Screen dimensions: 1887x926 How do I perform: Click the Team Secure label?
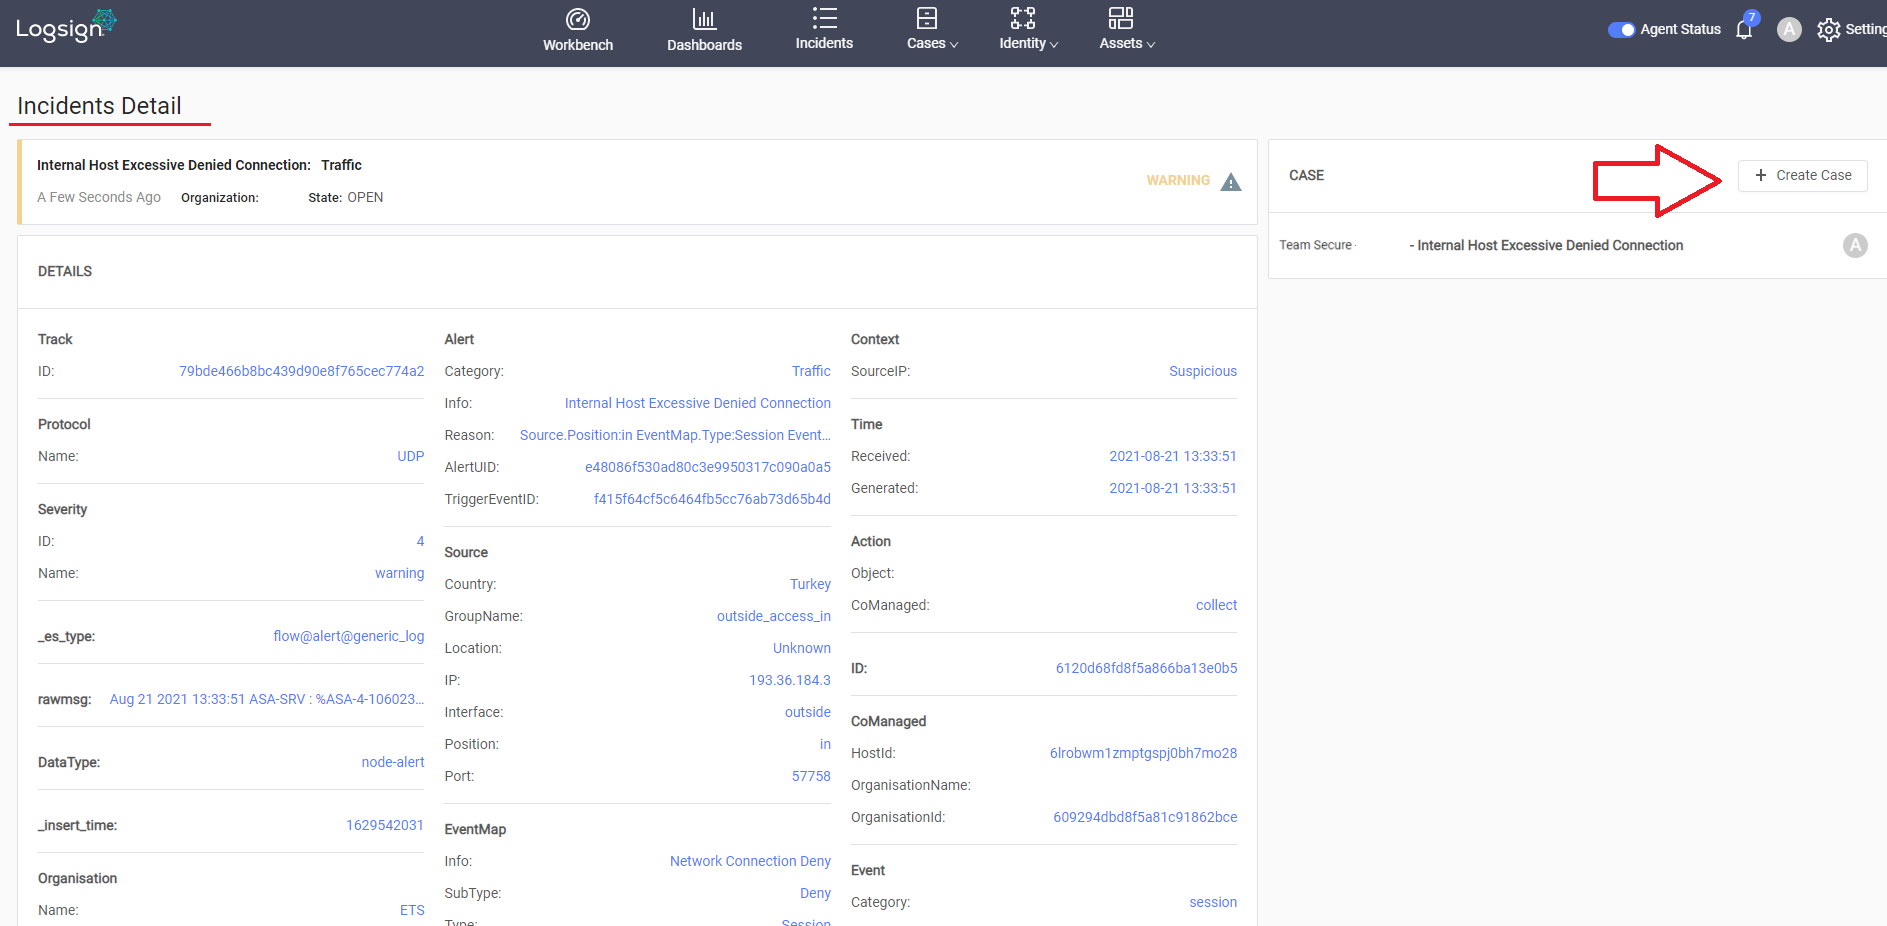(1315, 245)
